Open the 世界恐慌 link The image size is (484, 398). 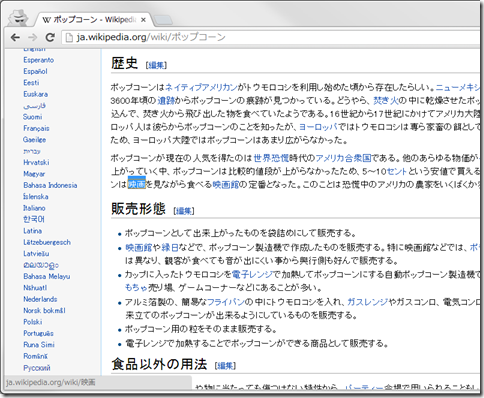(x=271, y=158)
